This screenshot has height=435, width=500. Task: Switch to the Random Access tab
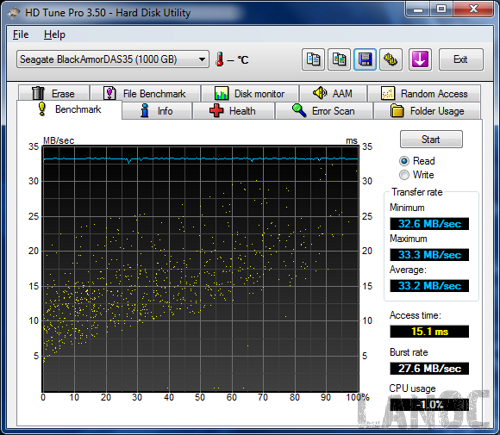tap(424, 93)
